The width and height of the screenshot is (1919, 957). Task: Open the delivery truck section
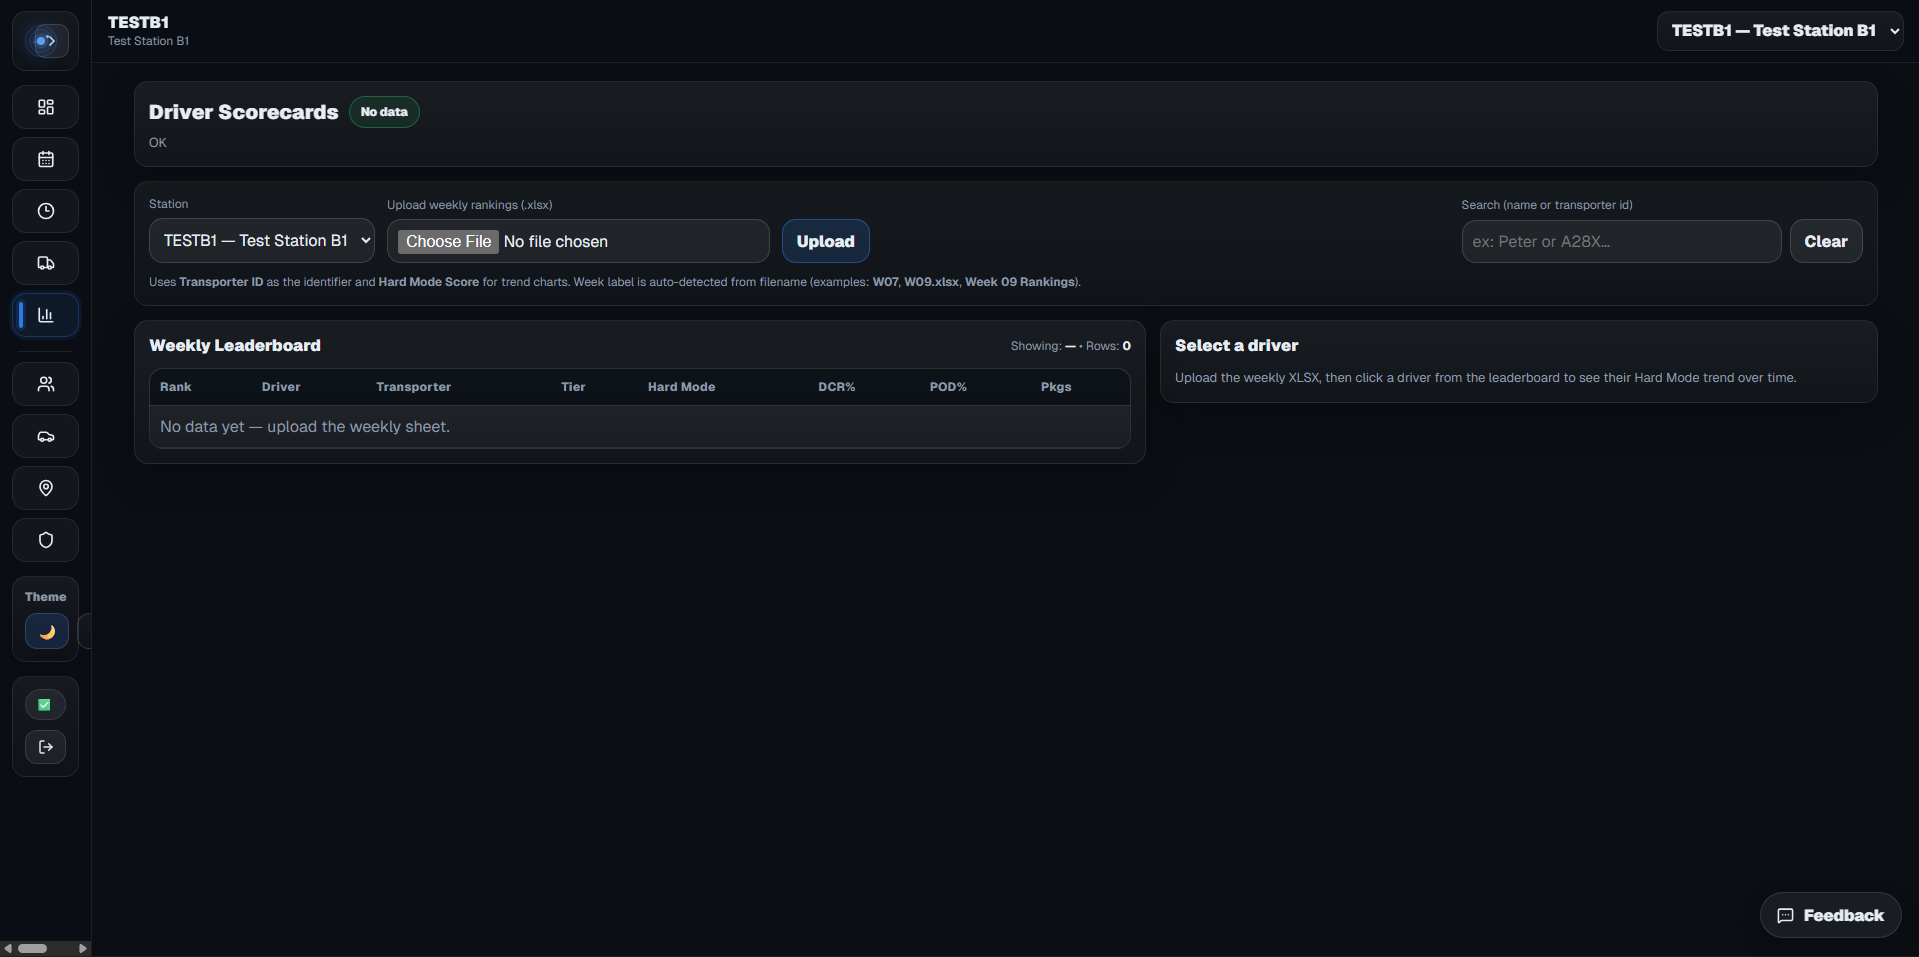coord(45,263)
